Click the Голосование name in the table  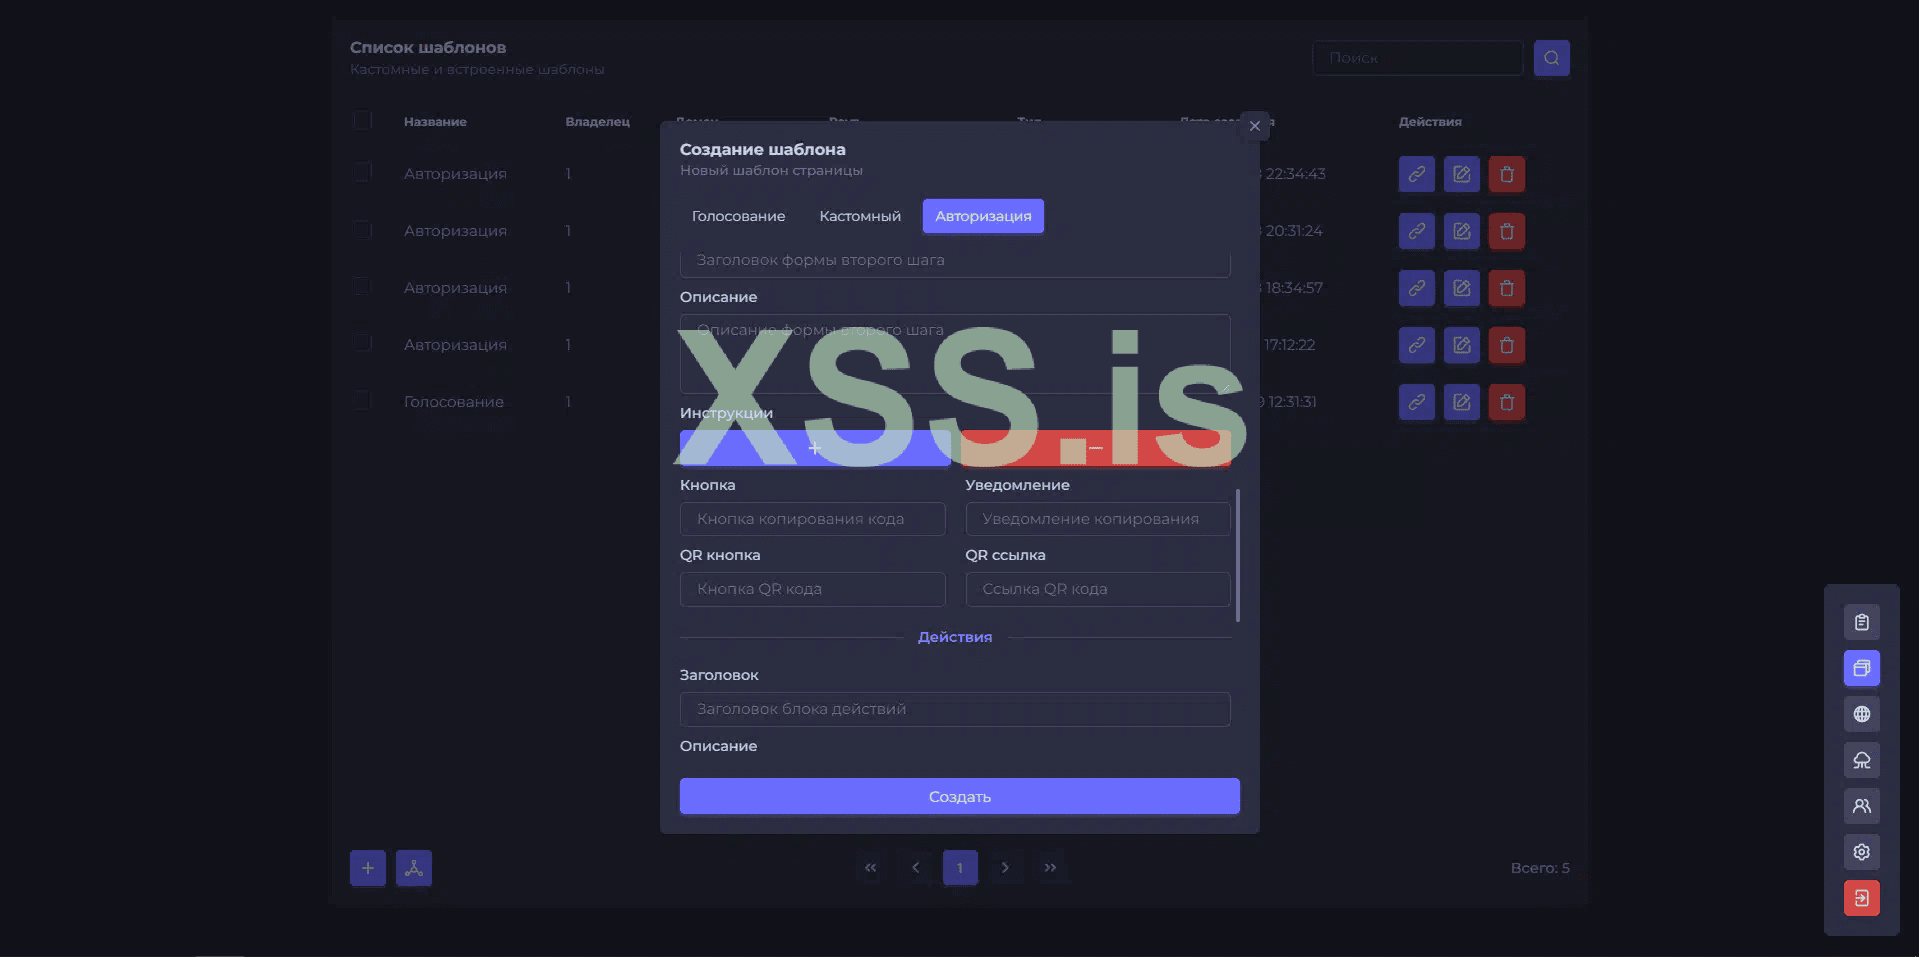pyautogui.click(x=454, y=402)
